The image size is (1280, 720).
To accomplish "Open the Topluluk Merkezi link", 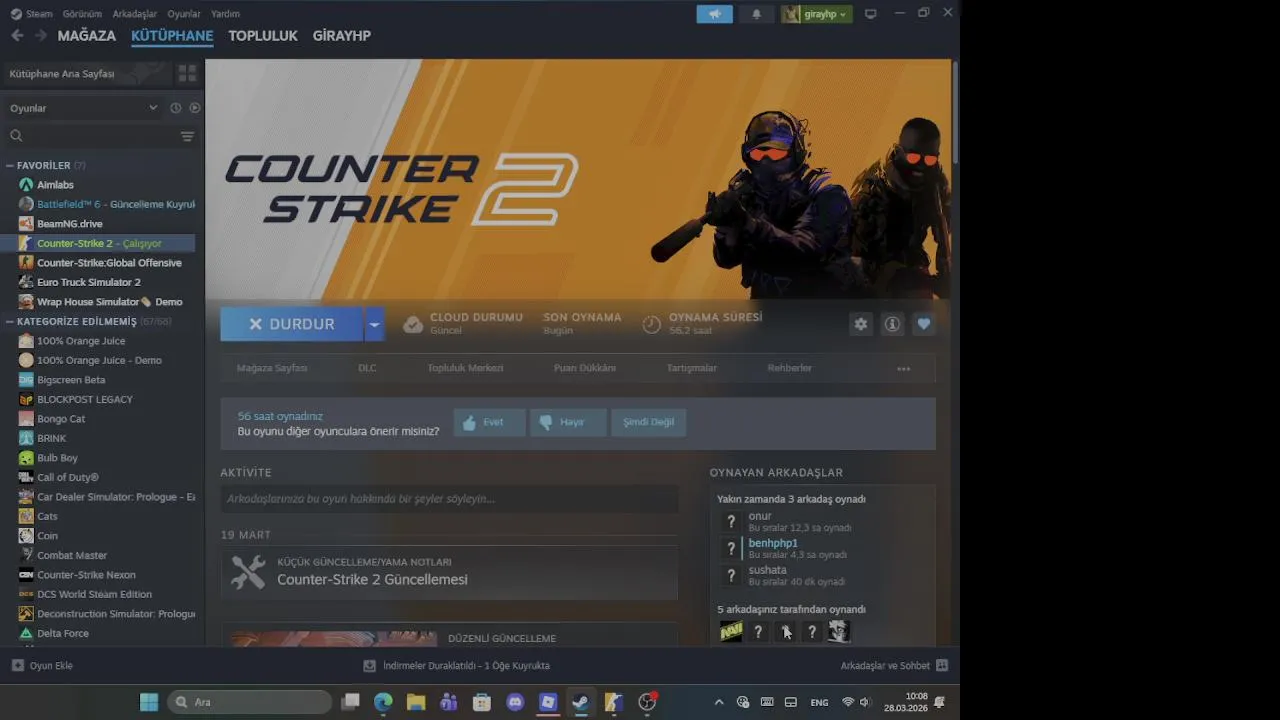I will click(465, 368).
